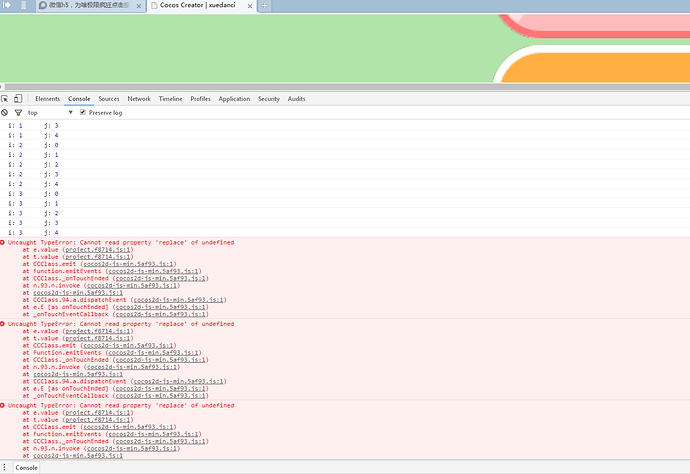Click log row i: 1 j: 3

pyautogui.click(x=345, y=125)
